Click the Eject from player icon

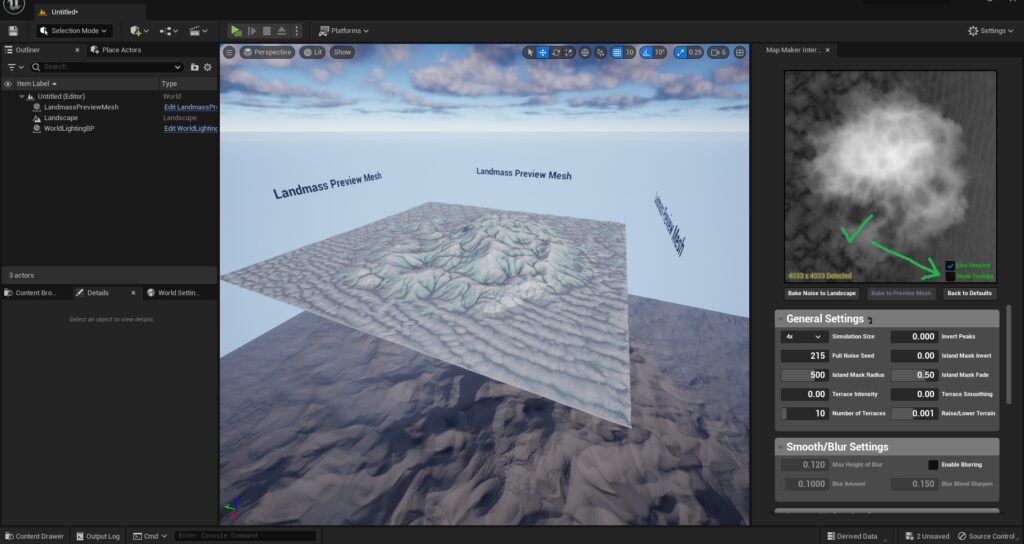[x=281, y=31]
